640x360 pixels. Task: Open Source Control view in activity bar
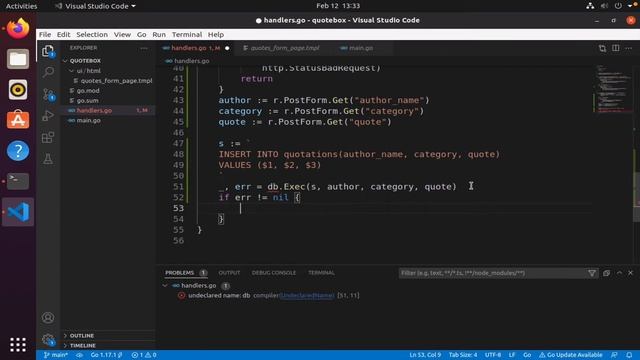click(48, 95)
